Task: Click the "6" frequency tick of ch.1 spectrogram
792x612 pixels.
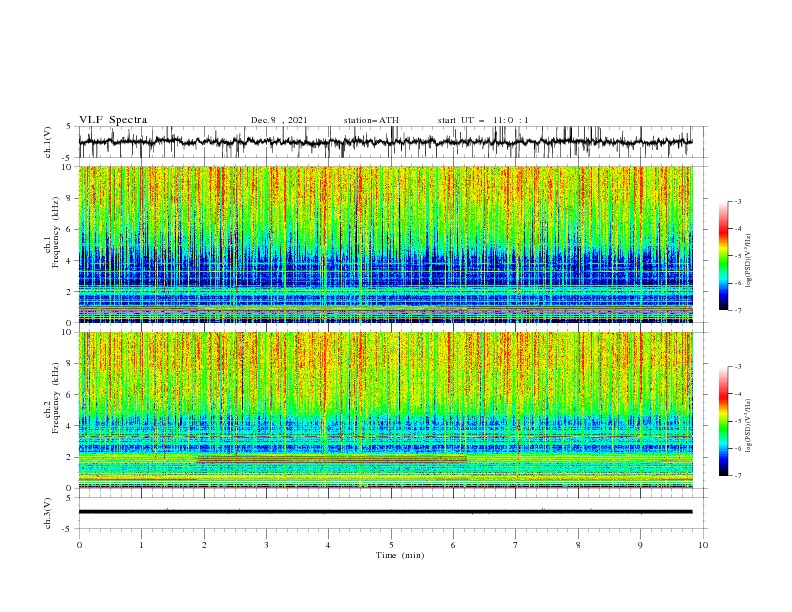Action: [x=70, y=229]
